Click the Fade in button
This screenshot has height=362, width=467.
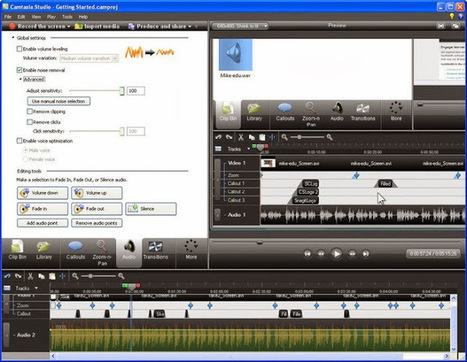[x=43, y=209]
